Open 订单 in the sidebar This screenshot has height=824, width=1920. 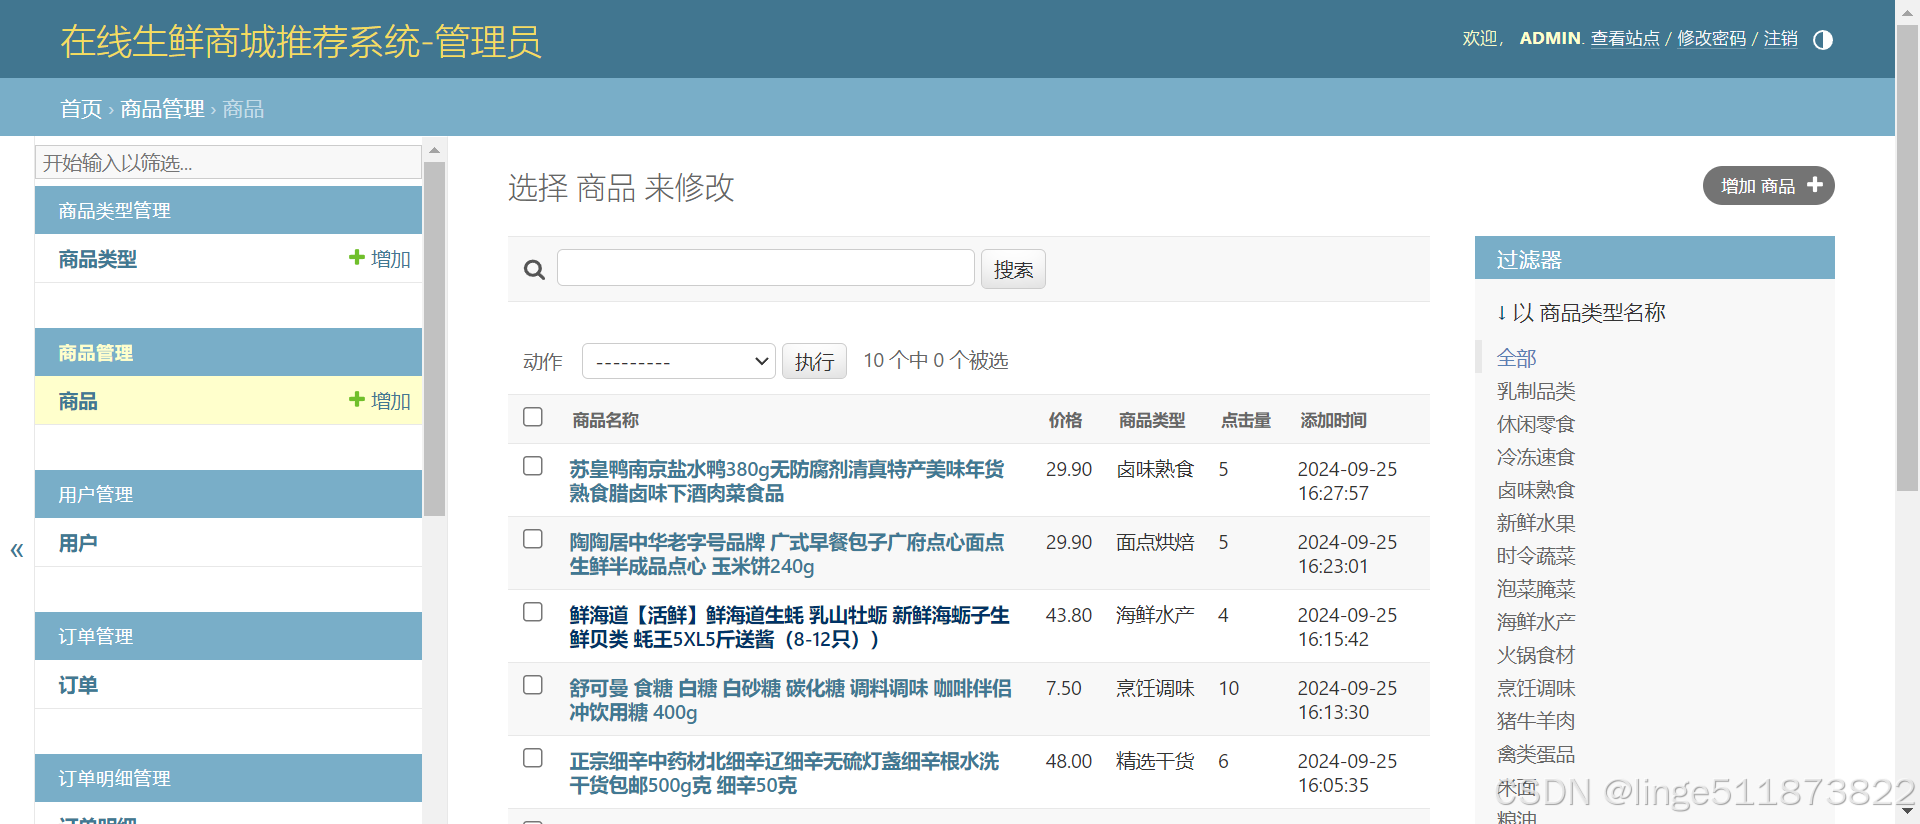click(78, 685)
